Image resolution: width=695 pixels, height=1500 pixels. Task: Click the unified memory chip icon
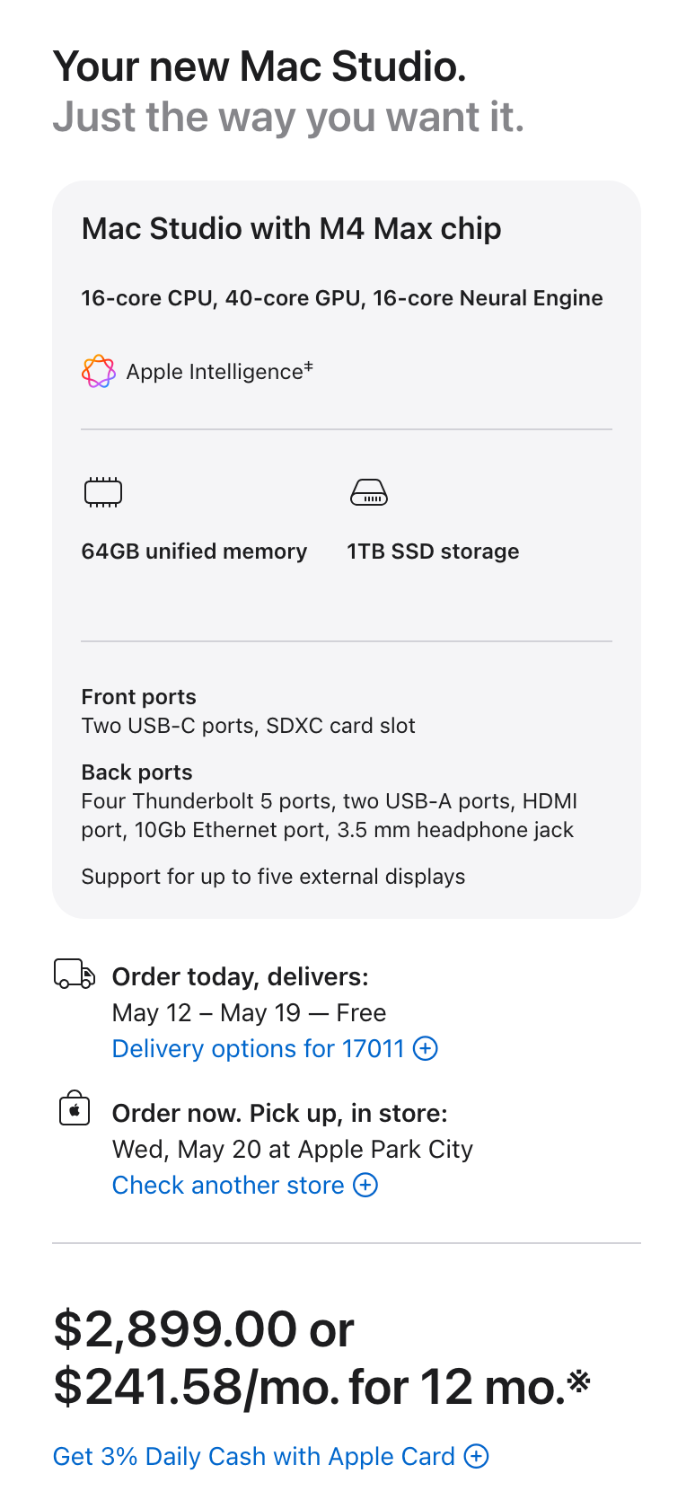click(103, 492)
